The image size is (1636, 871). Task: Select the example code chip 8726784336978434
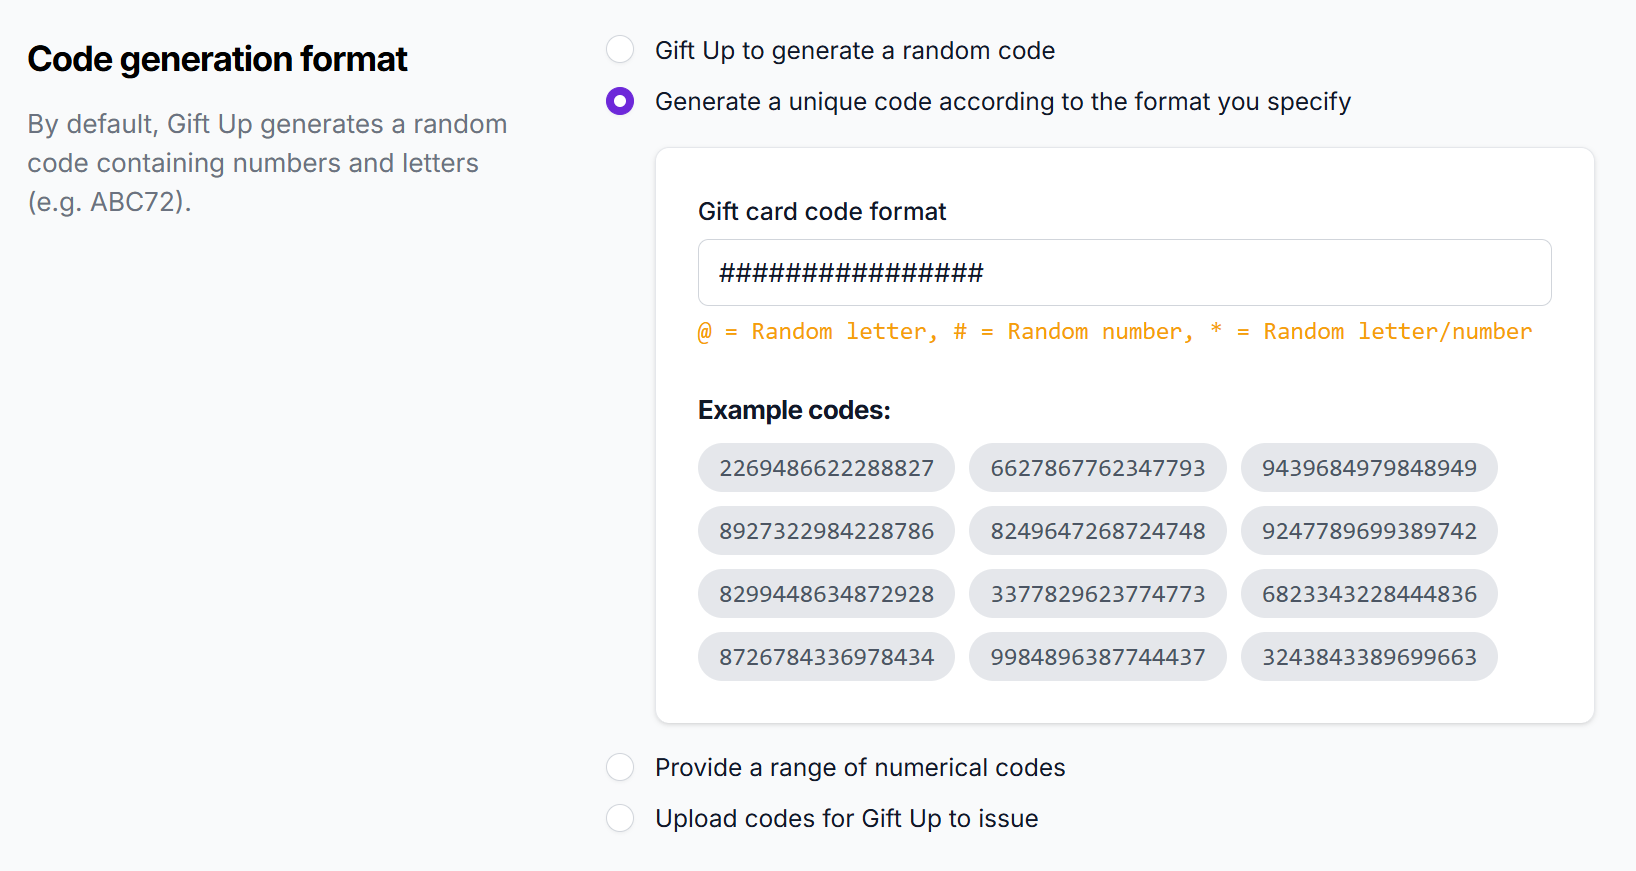(x=826, y=657)
